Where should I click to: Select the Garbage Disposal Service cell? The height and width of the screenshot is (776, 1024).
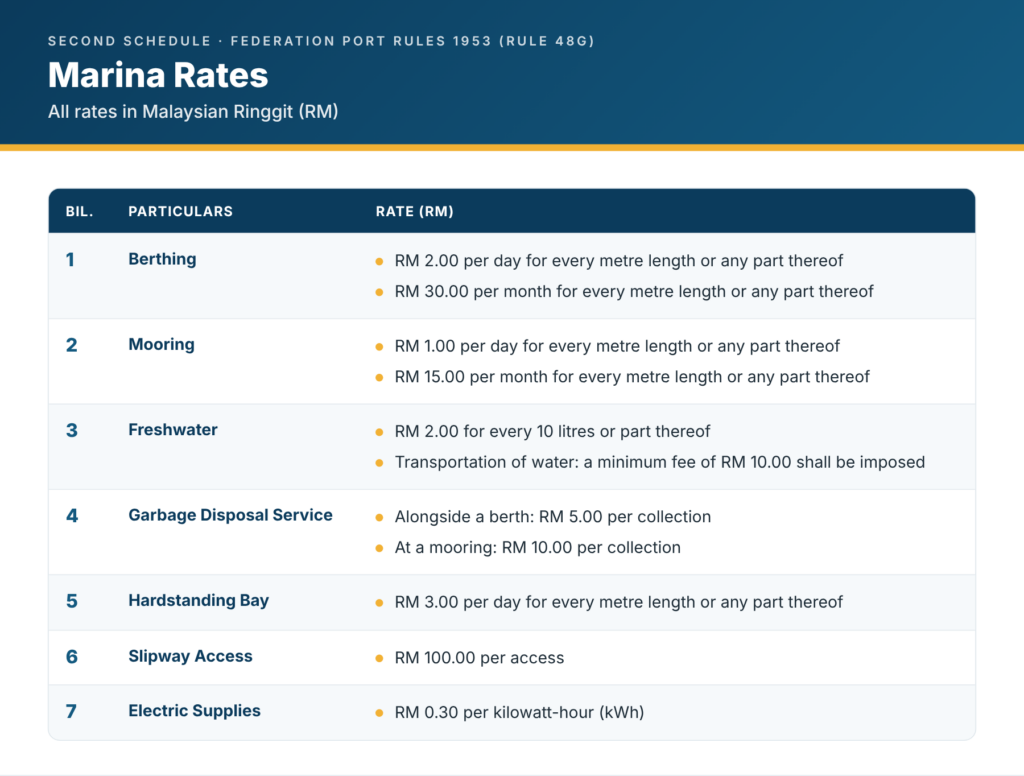click(x=231, y=515)
